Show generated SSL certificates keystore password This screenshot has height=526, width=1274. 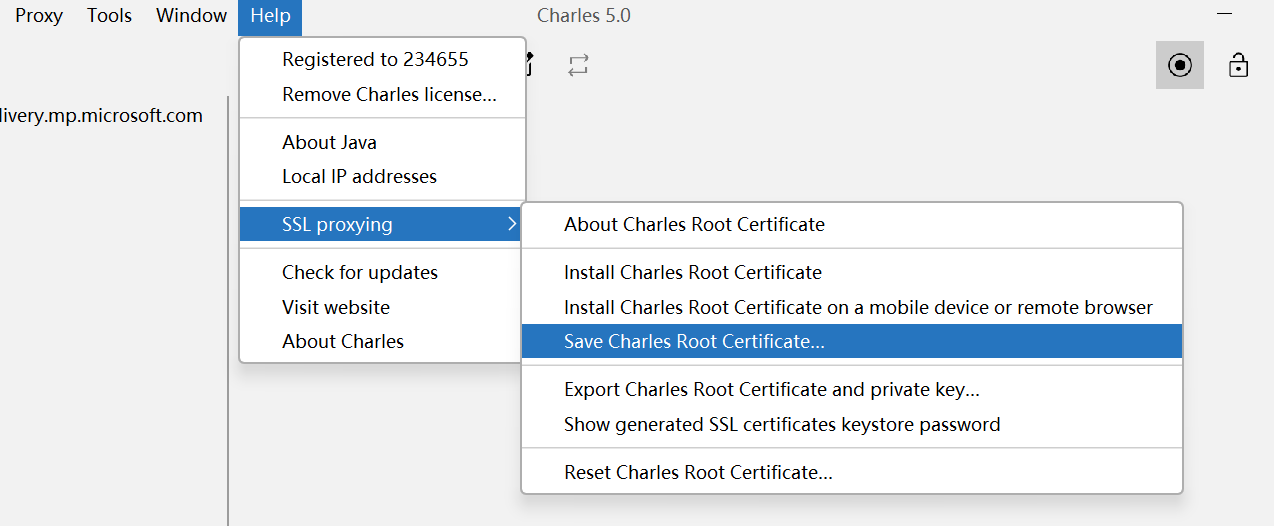point(852,424)
